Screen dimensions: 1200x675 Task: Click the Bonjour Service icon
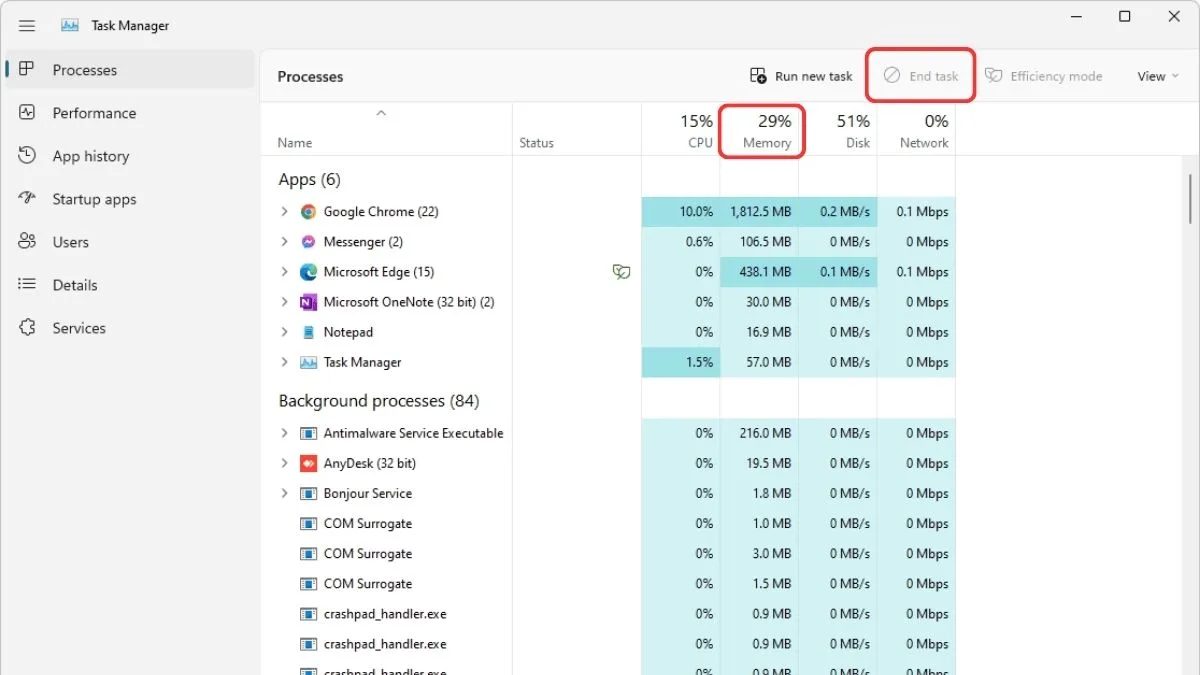(x=308, y=493)
